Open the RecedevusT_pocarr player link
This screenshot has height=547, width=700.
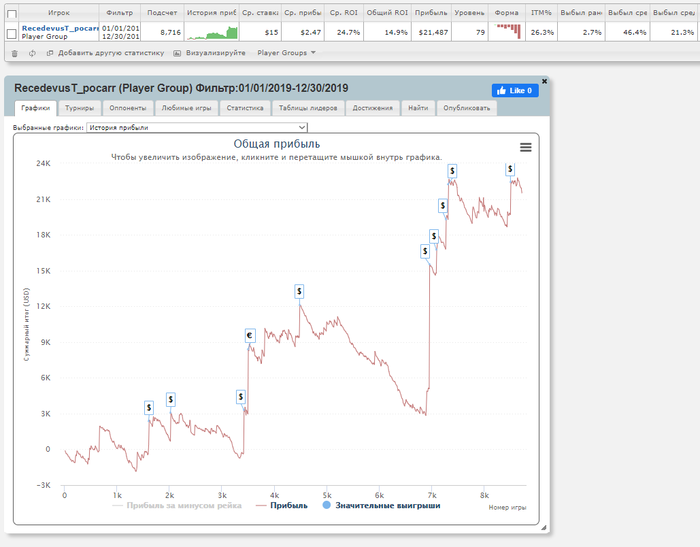pos(60,28)
